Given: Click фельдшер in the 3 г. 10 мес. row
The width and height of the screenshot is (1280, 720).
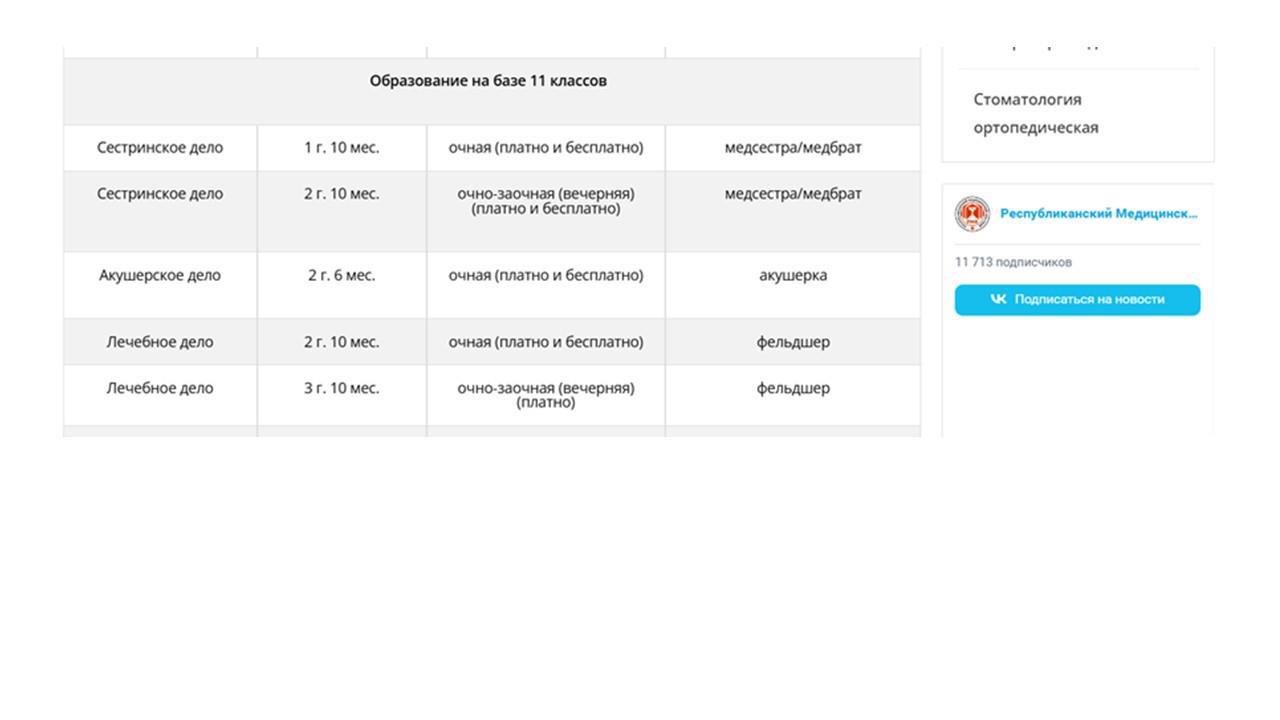Looking at the screenshot, I should [x=792, y=388].
